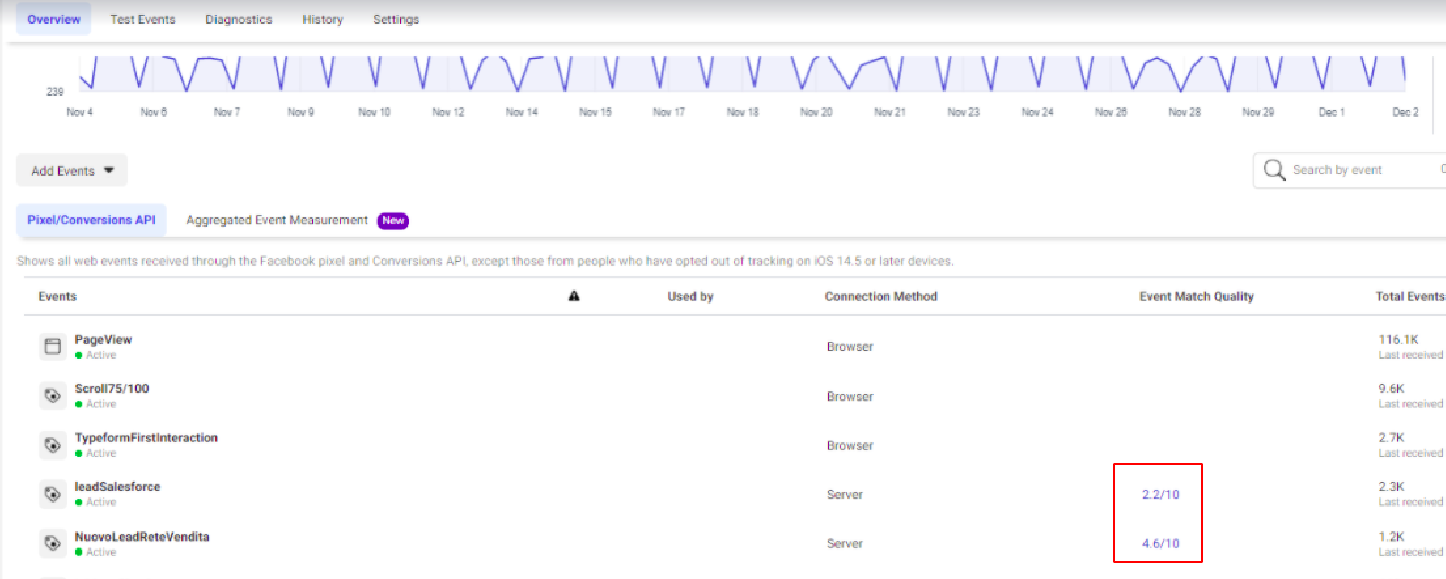Click the Active status under NuovoLeadReteVendita
Screen dimensions: 1446x579
click(x=96, y=552)
